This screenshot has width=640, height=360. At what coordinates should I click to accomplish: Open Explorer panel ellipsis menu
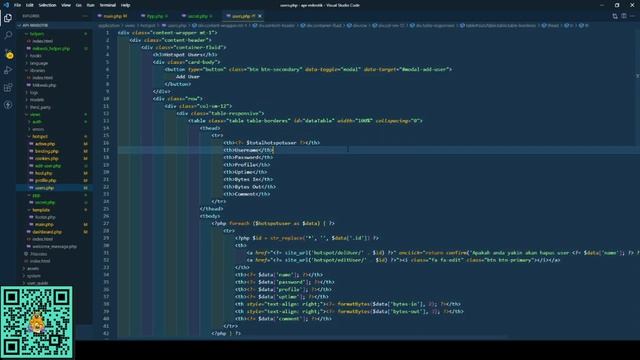(x=85, y=16)
